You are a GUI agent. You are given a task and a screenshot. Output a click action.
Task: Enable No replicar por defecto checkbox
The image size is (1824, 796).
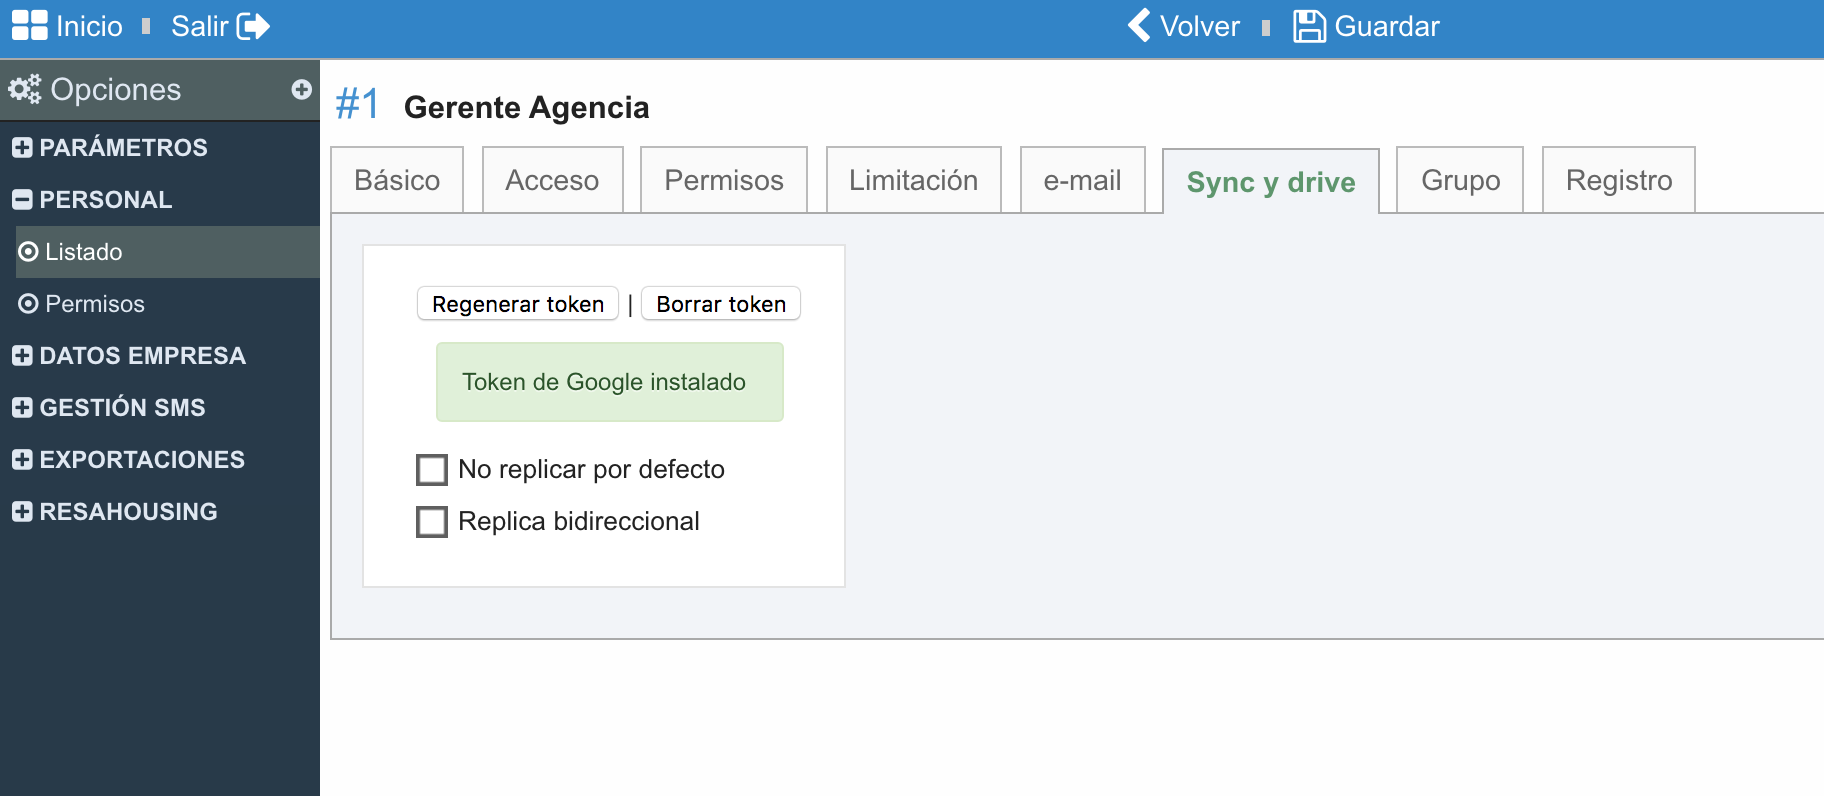click(432, 470)
